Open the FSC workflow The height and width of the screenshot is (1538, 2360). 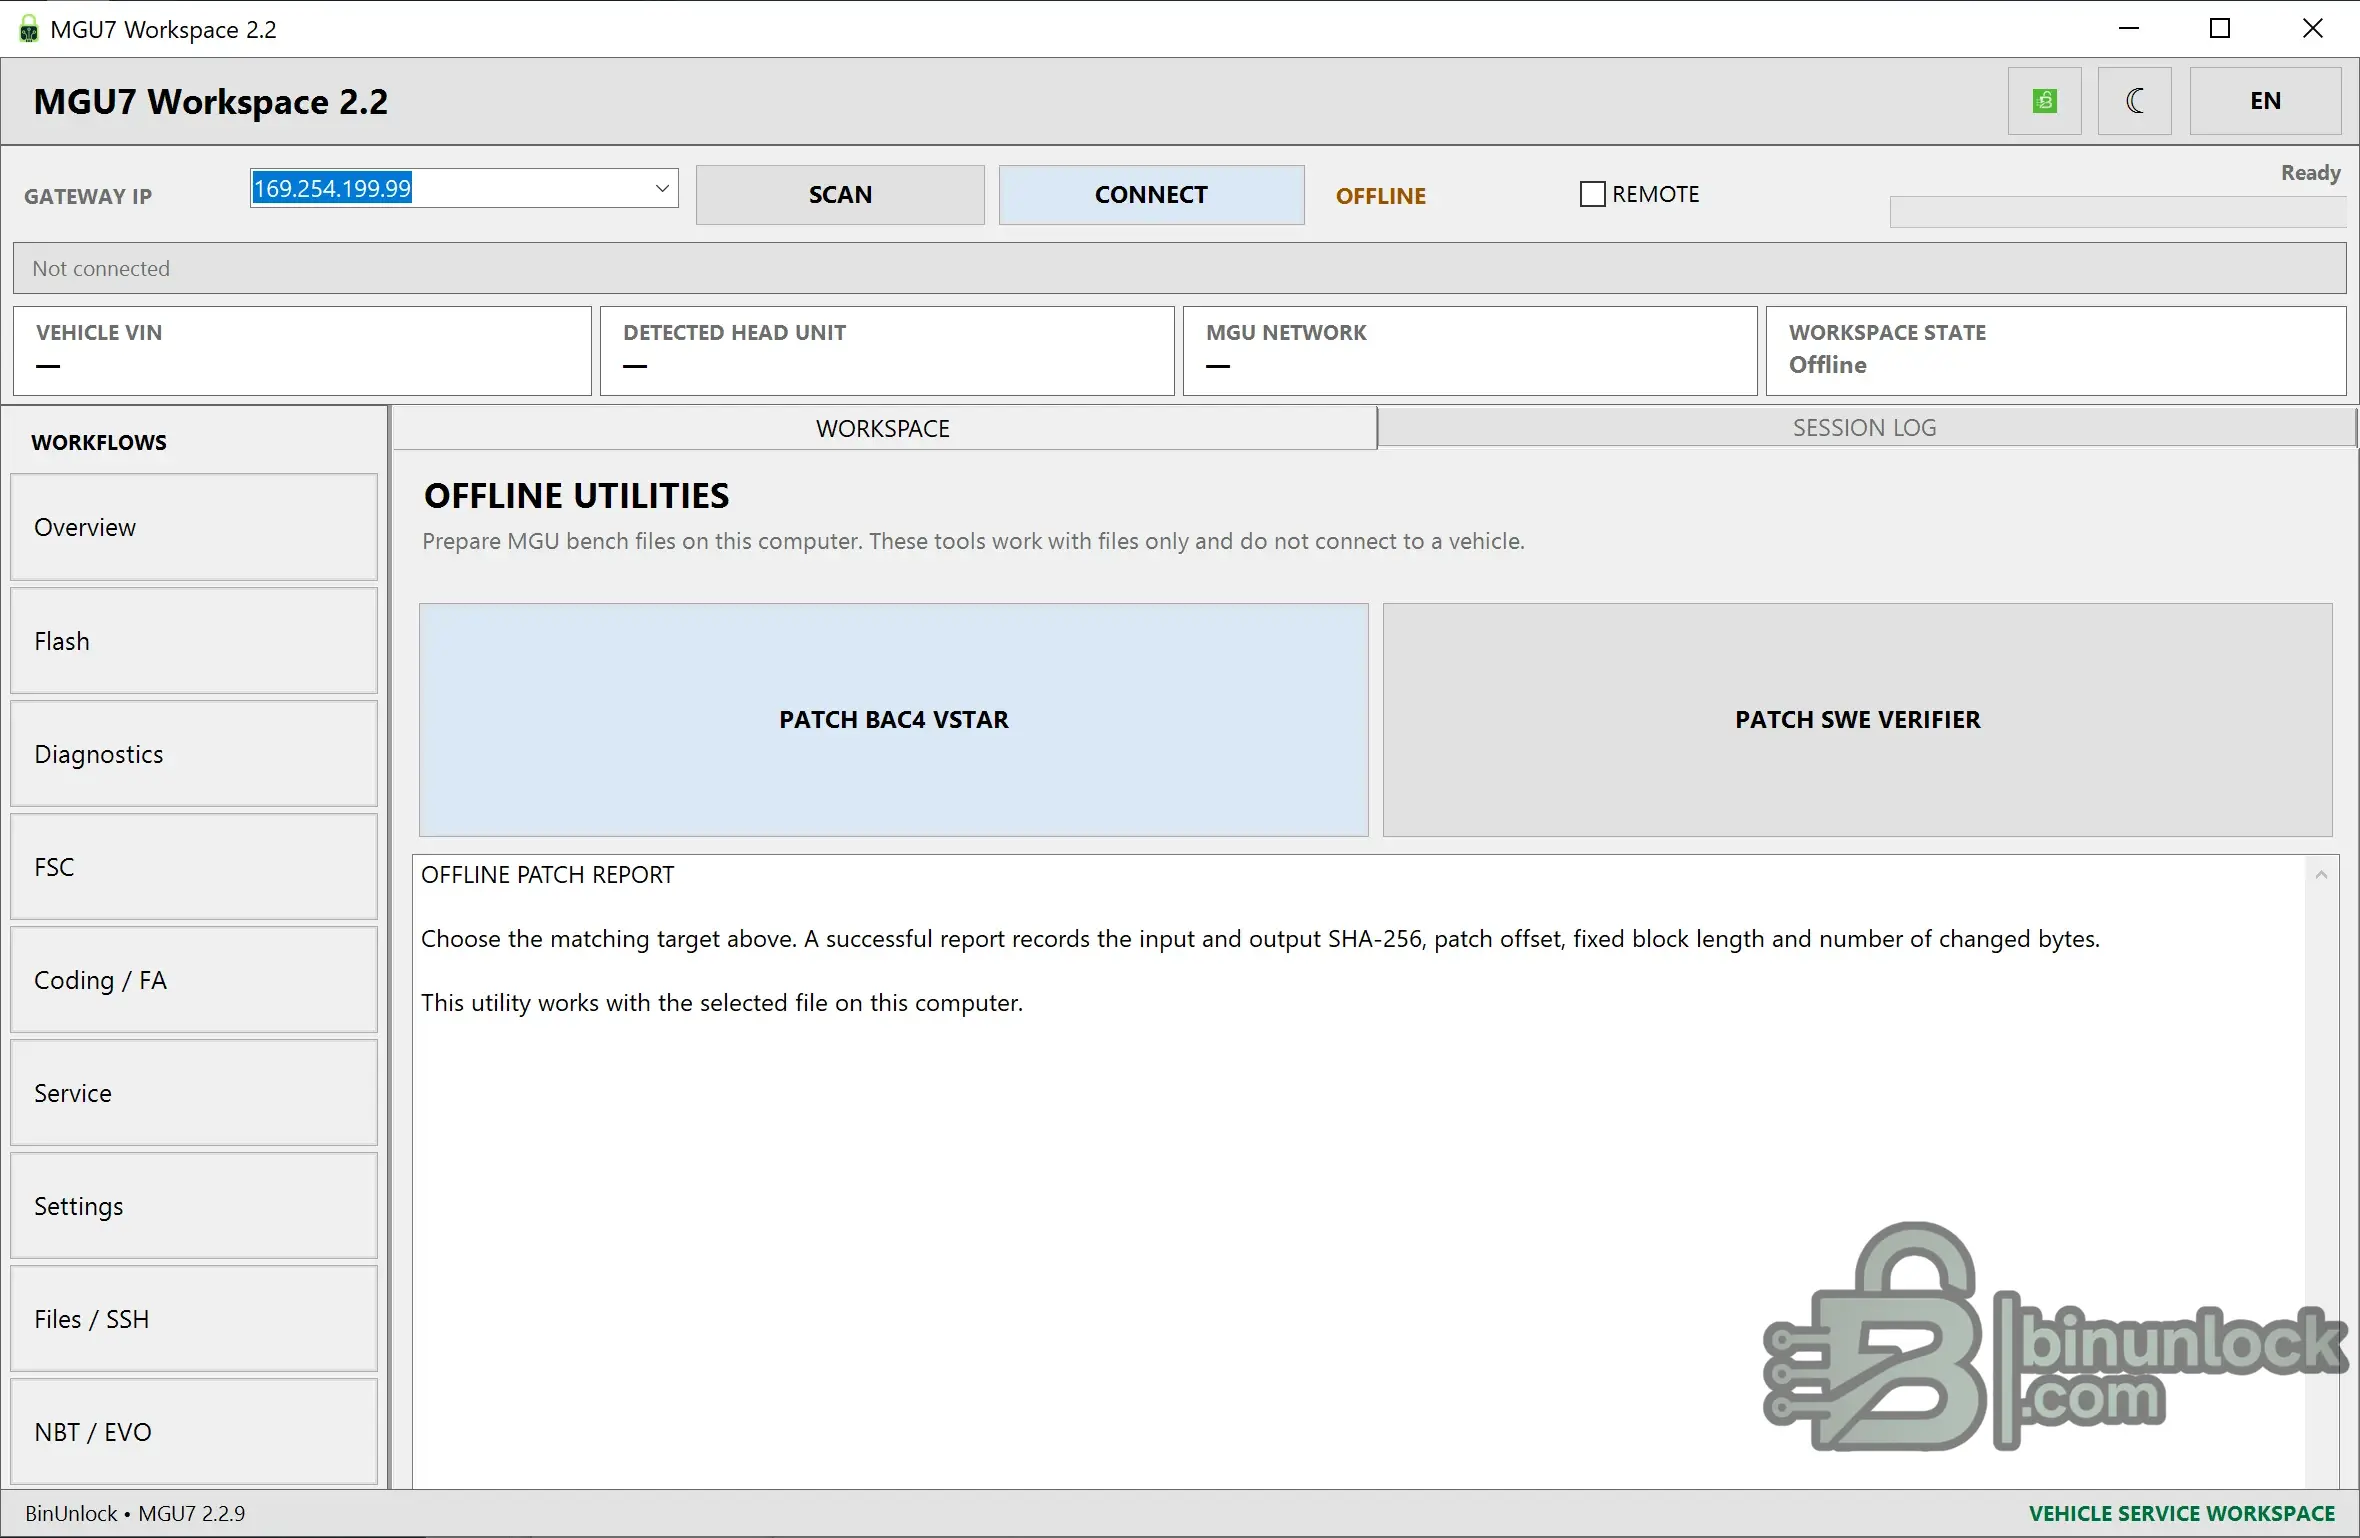tap(194, 867)
